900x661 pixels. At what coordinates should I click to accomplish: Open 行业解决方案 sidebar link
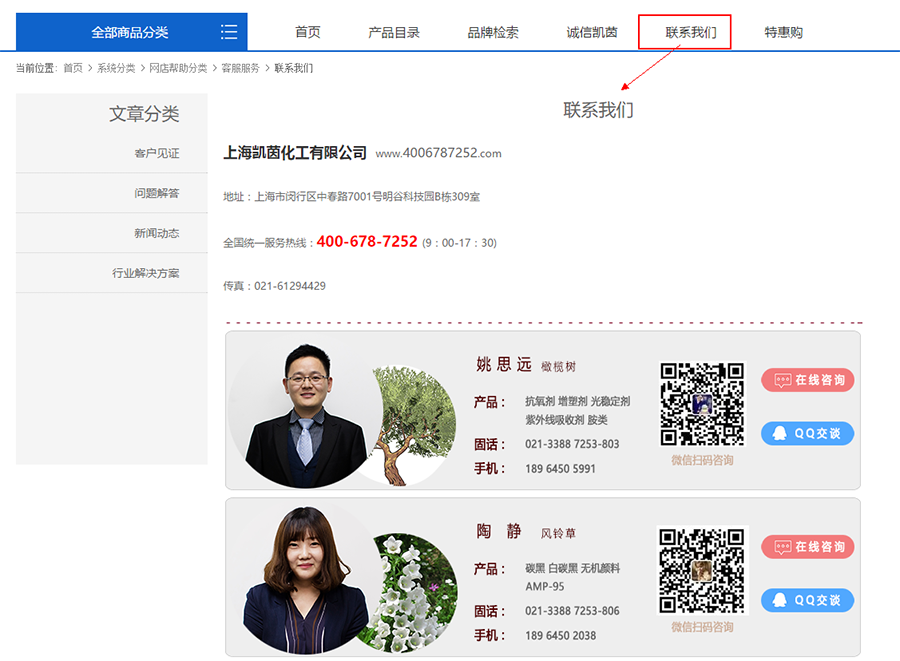(146, 273)
